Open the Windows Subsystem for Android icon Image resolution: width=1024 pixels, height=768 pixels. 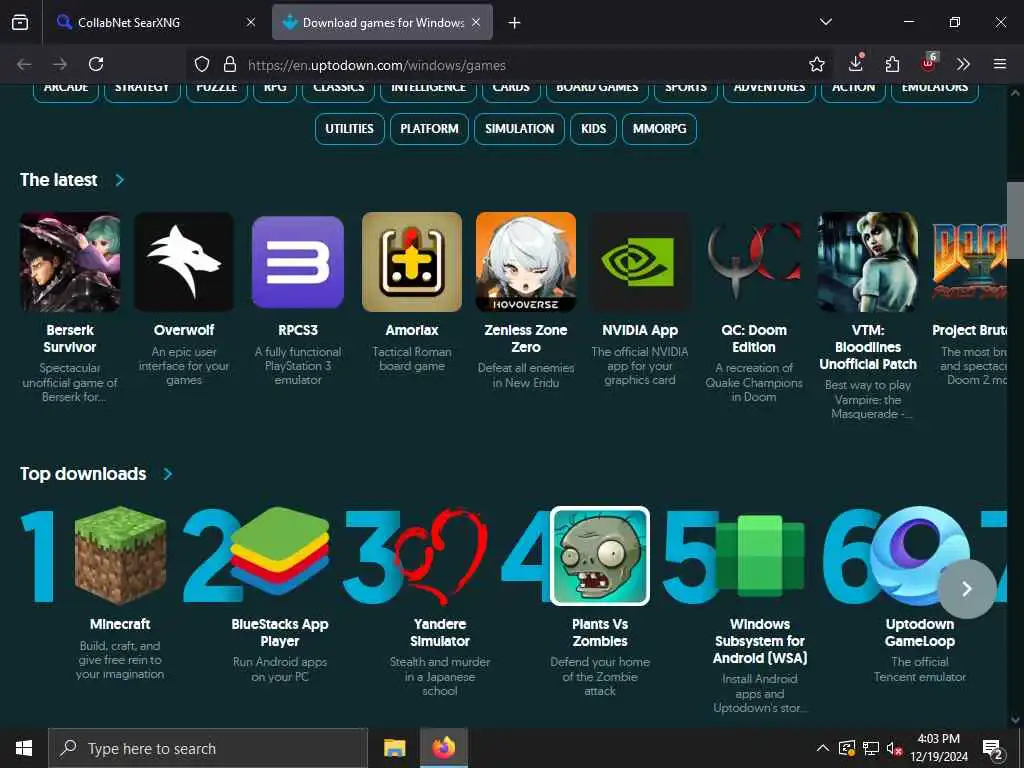coord(760,556)
